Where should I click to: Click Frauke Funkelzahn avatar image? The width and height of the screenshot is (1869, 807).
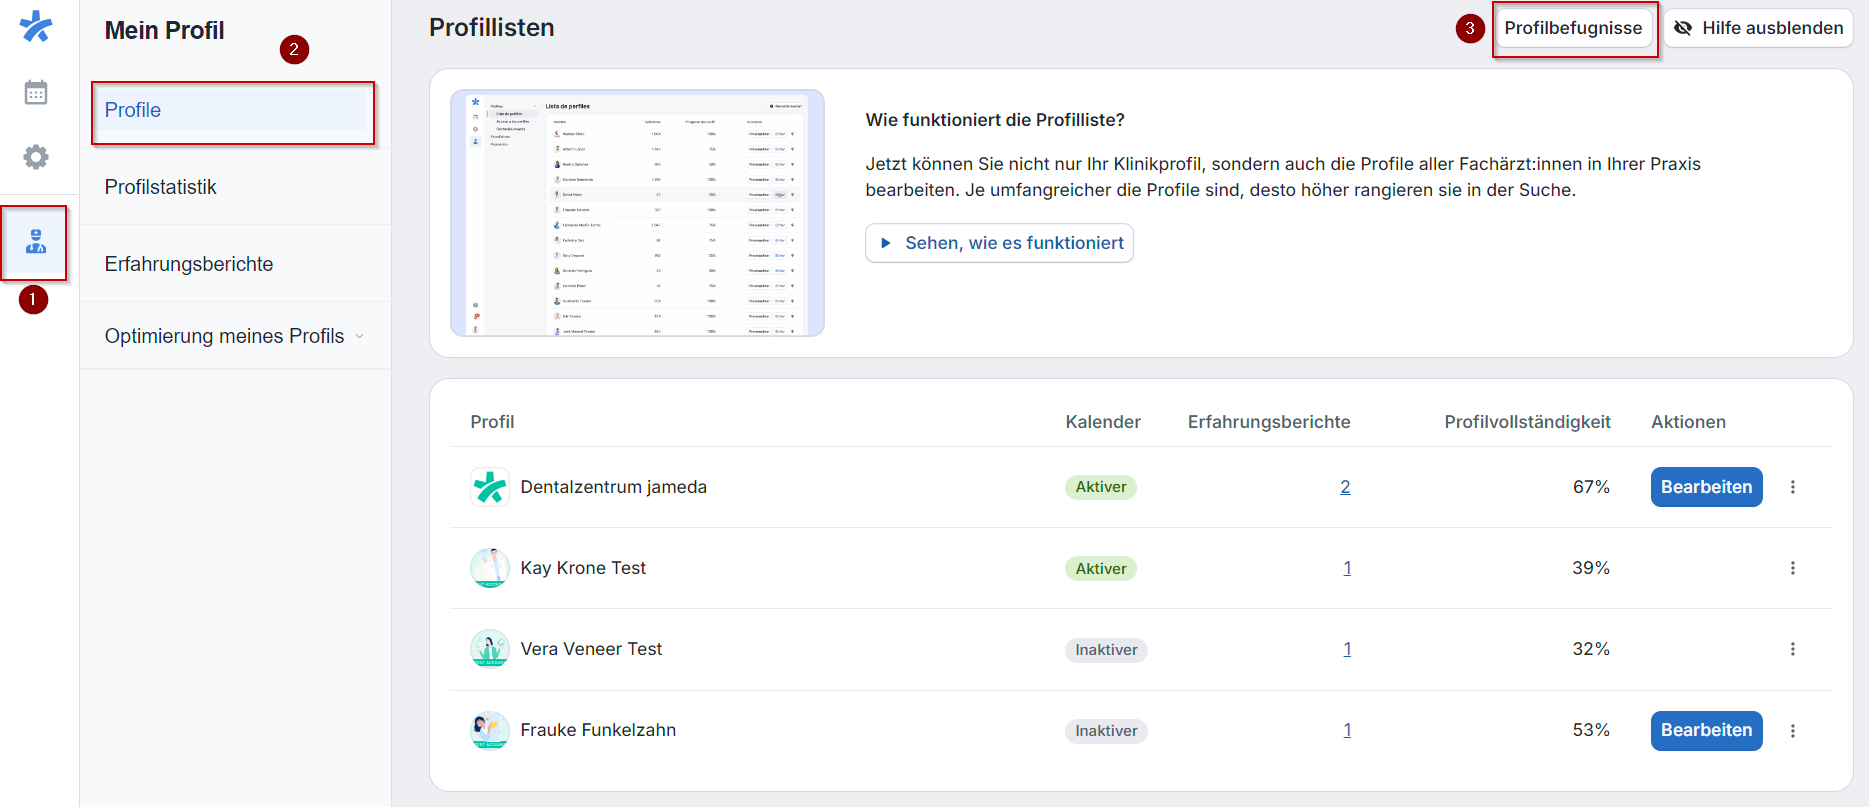(490, 730)
